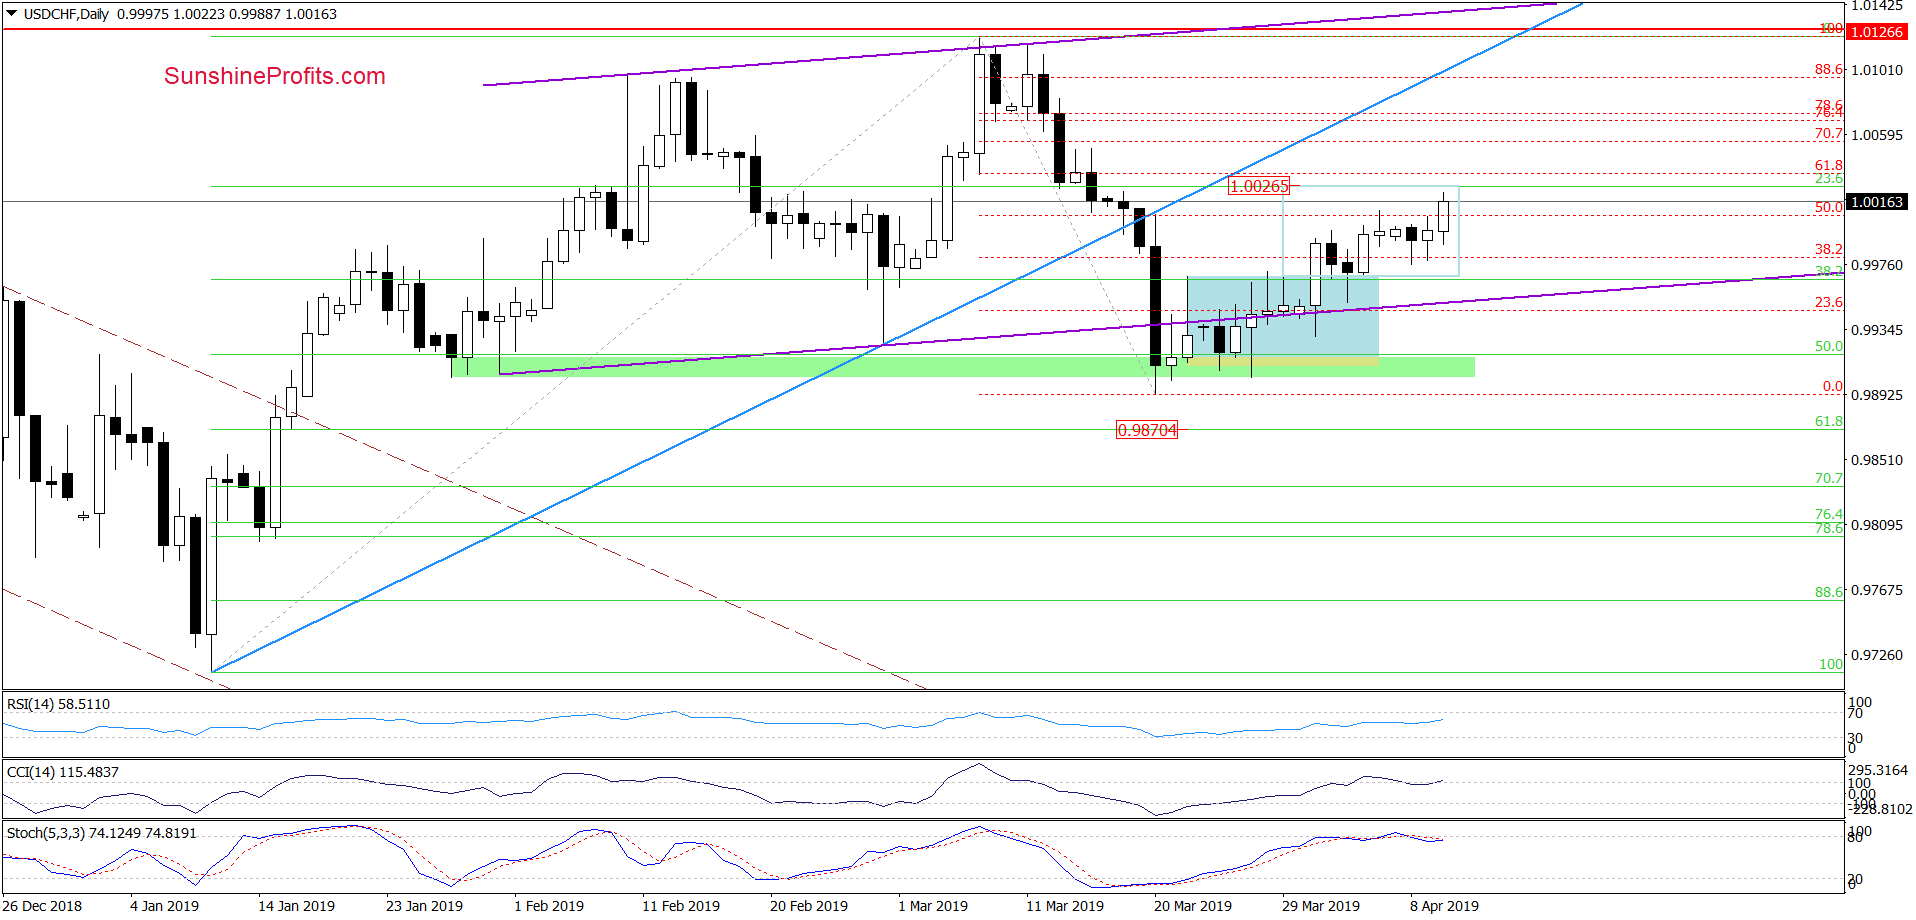Select the empty light-blue outlined rectangle

[1371, 231]
